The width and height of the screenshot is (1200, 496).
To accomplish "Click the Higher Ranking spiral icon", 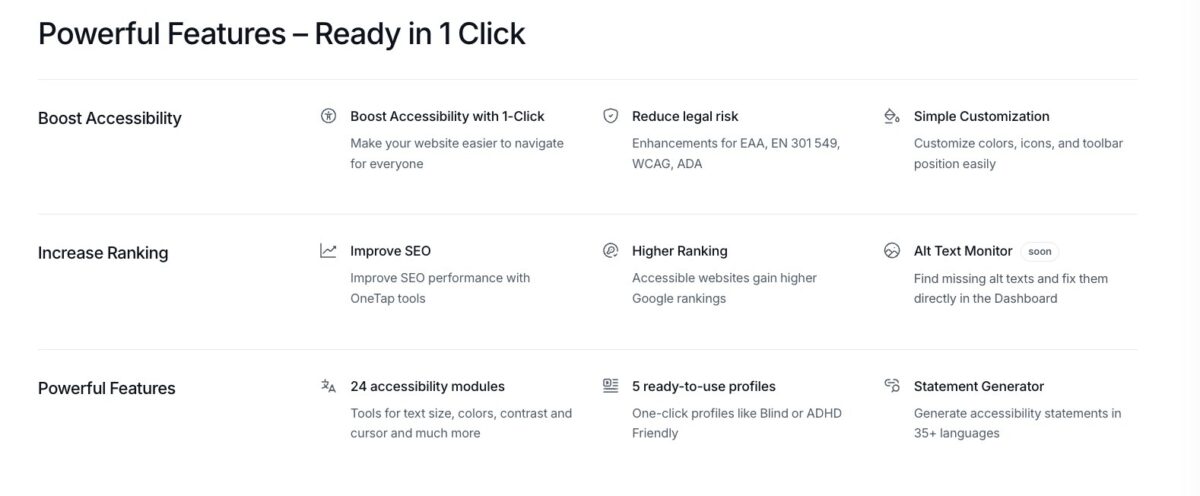I will coord(610,251).
